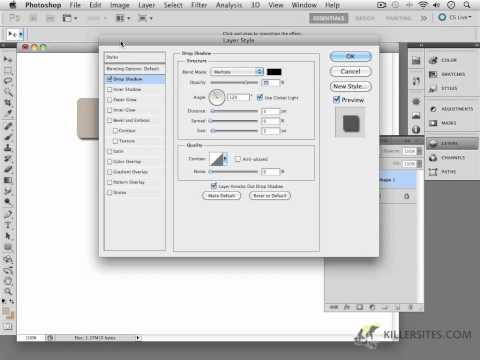The width and height of the screenshot is (480, 360).
Task: Open the Window menu
Action: click(304, 5)
